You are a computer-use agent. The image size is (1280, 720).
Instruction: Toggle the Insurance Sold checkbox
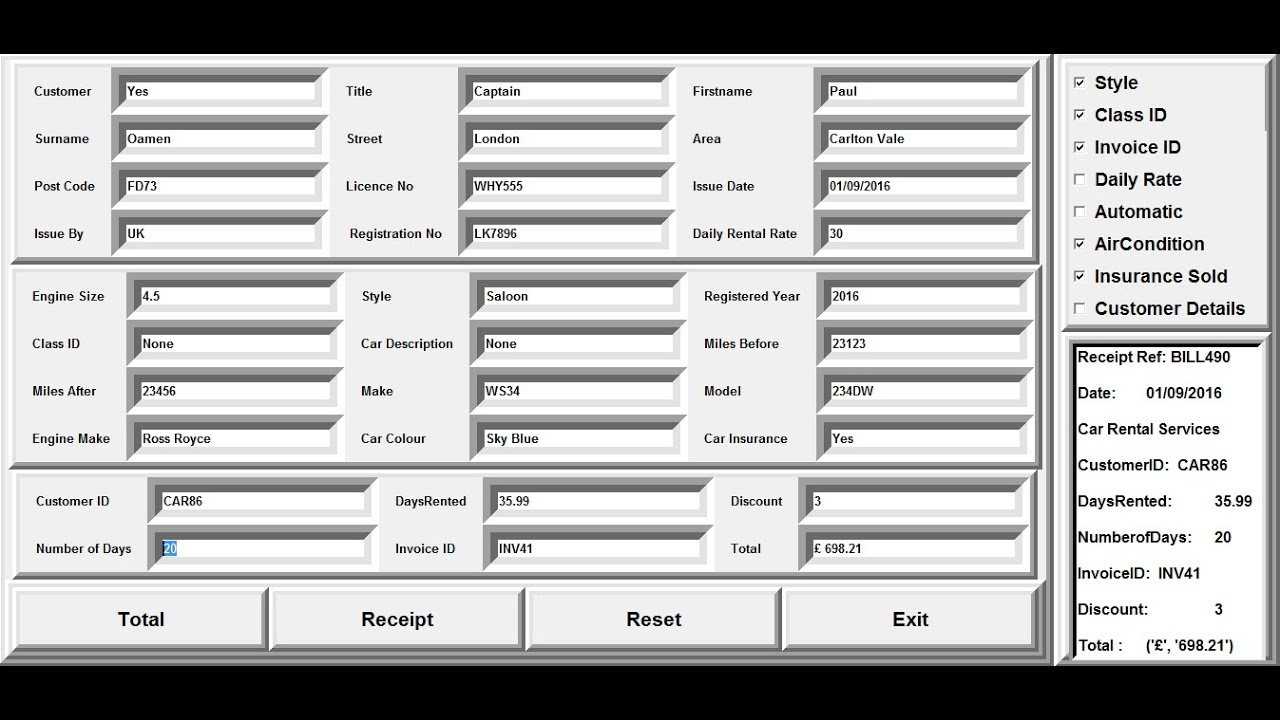(x=1079, y=276)
